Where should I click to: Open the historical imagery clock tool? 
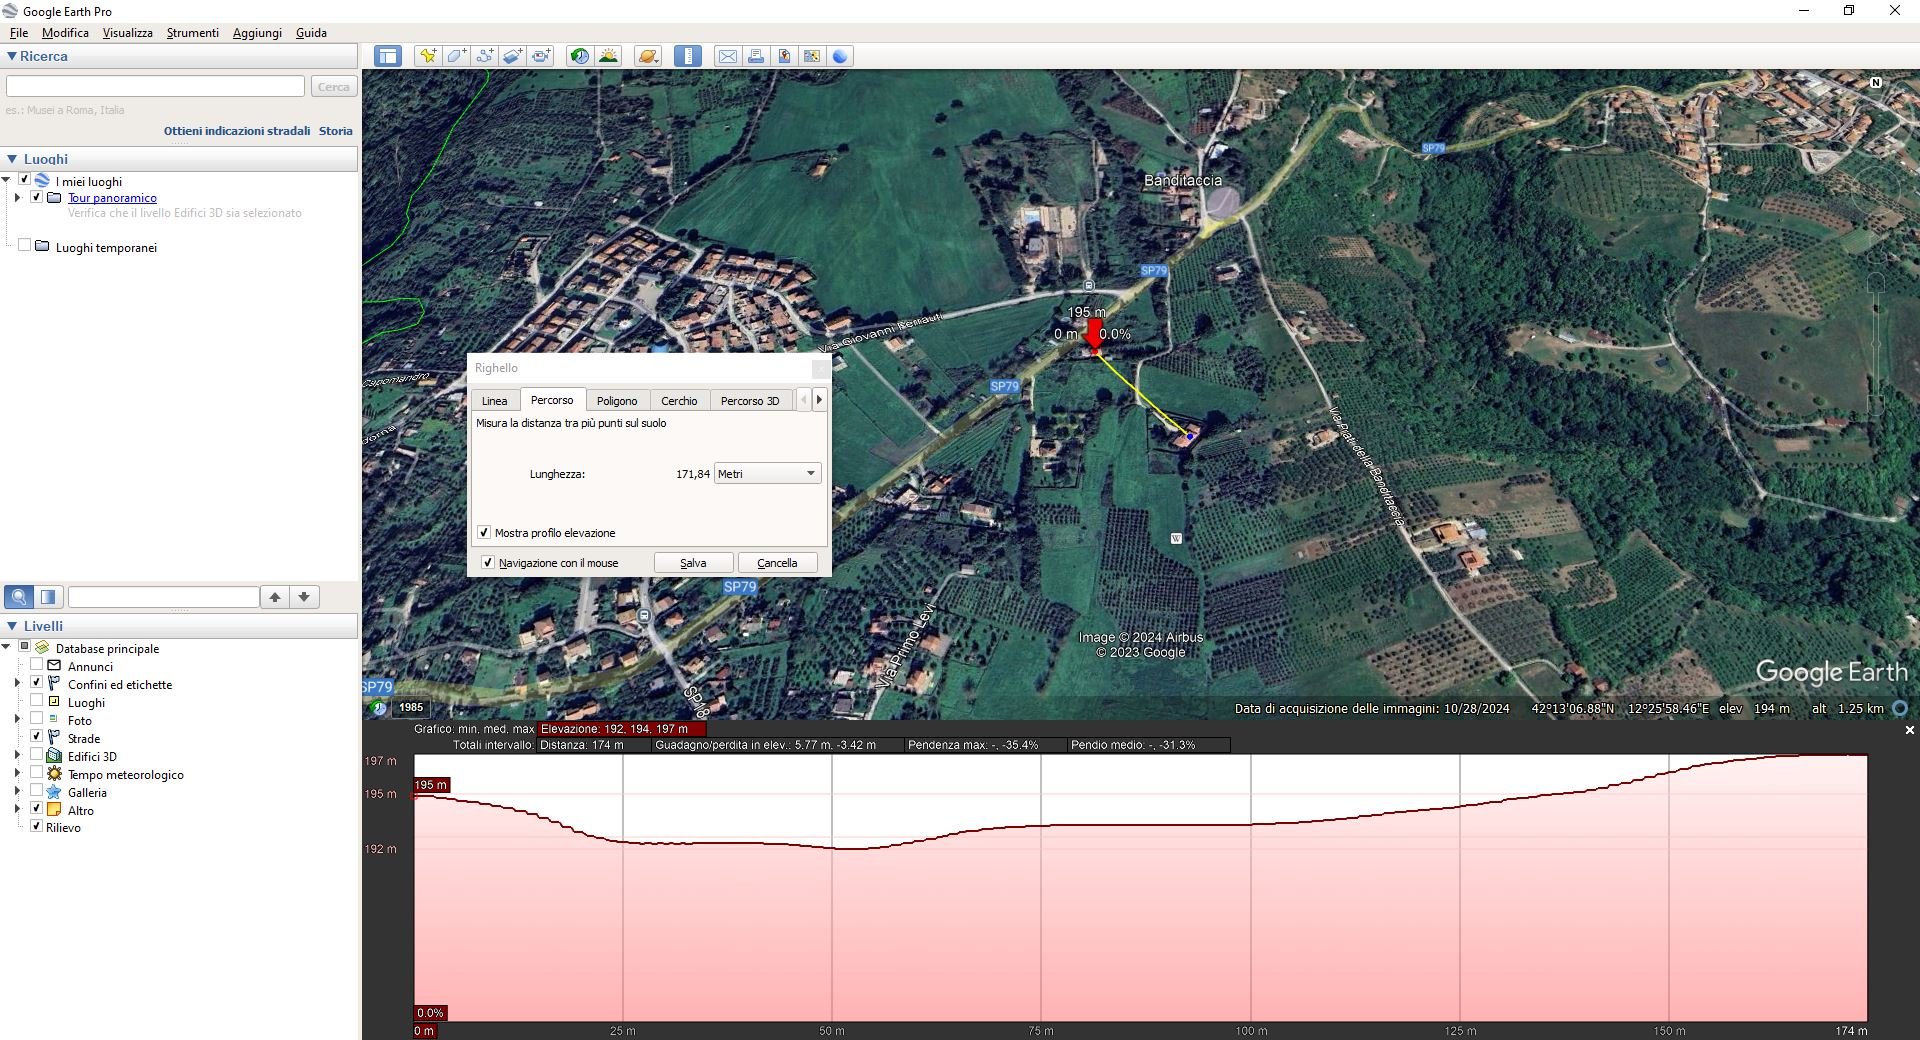pyautogui.click(x=579, y=56)
